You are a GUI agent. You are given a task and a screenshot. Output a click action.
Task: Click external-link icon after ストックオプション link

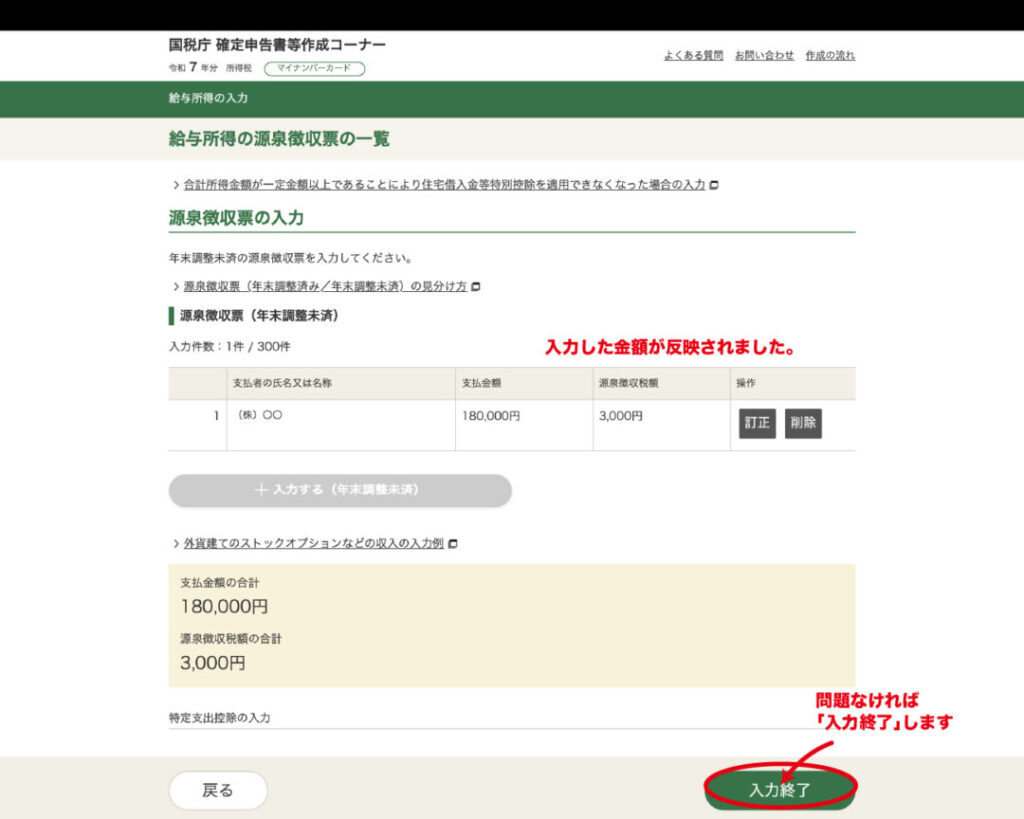453,544
